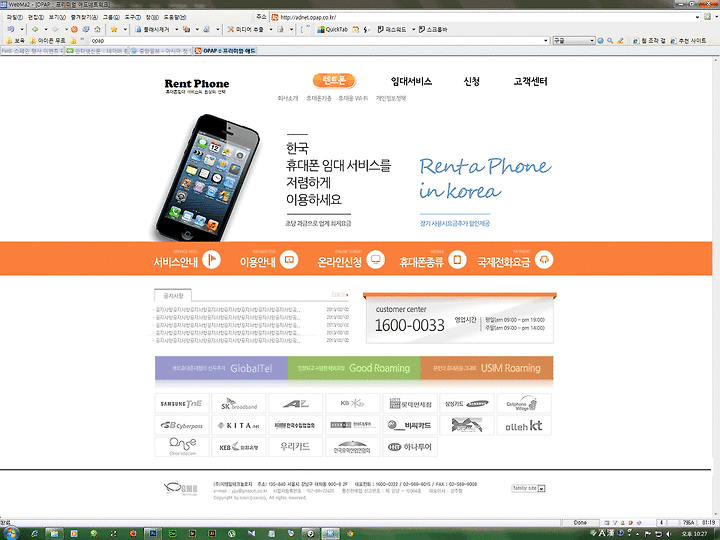720x540 pixels.
Task: Select the orange 렌트폰 navigation button
Action: tap(334, 80)
